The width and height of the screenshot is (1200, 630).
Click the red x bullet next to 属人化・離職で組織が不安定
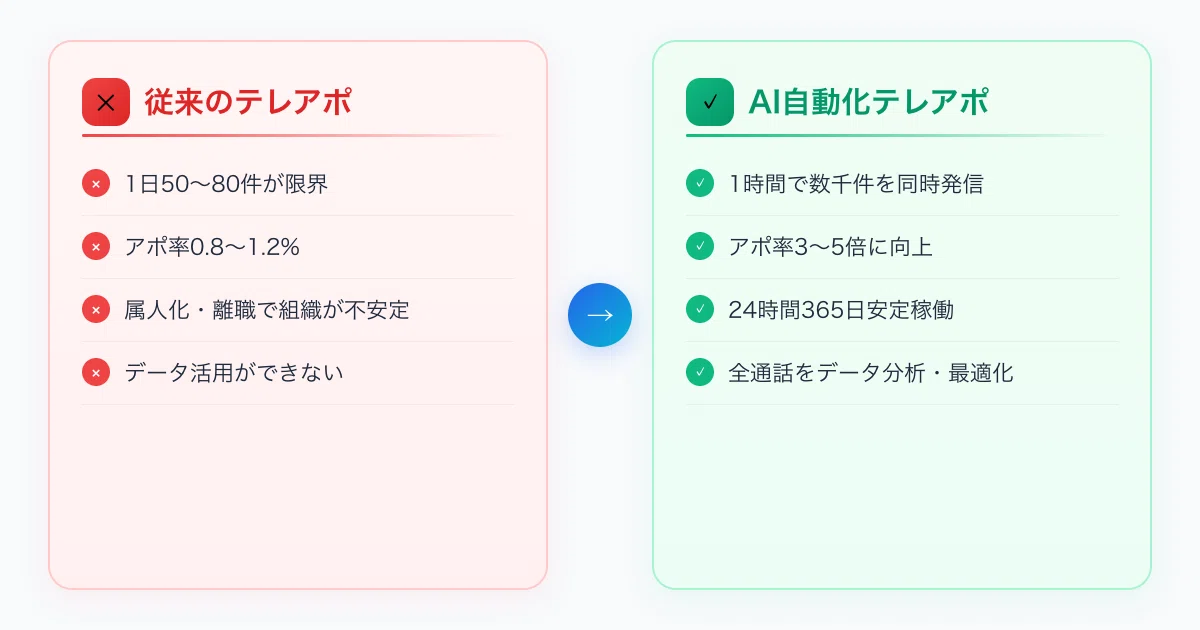[x=96, y=310]
